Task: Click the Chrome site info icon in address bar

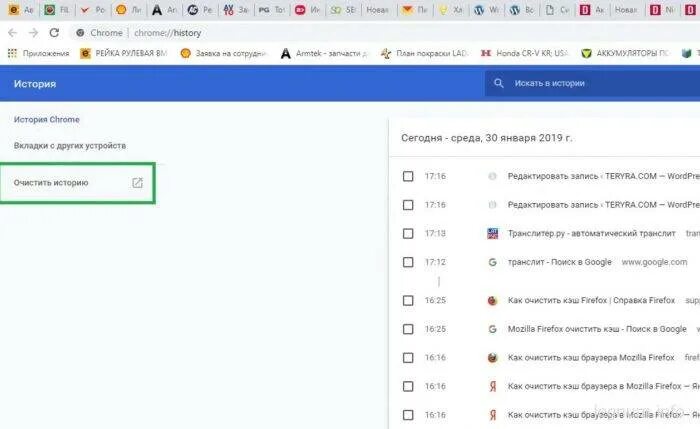Action: (x=80, y=33)
